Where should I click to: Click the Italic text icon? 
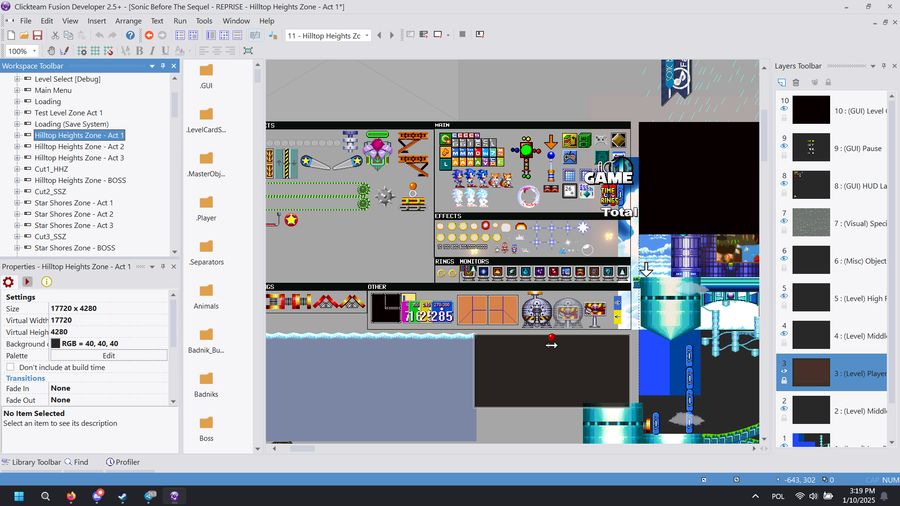tap(152, 51)
